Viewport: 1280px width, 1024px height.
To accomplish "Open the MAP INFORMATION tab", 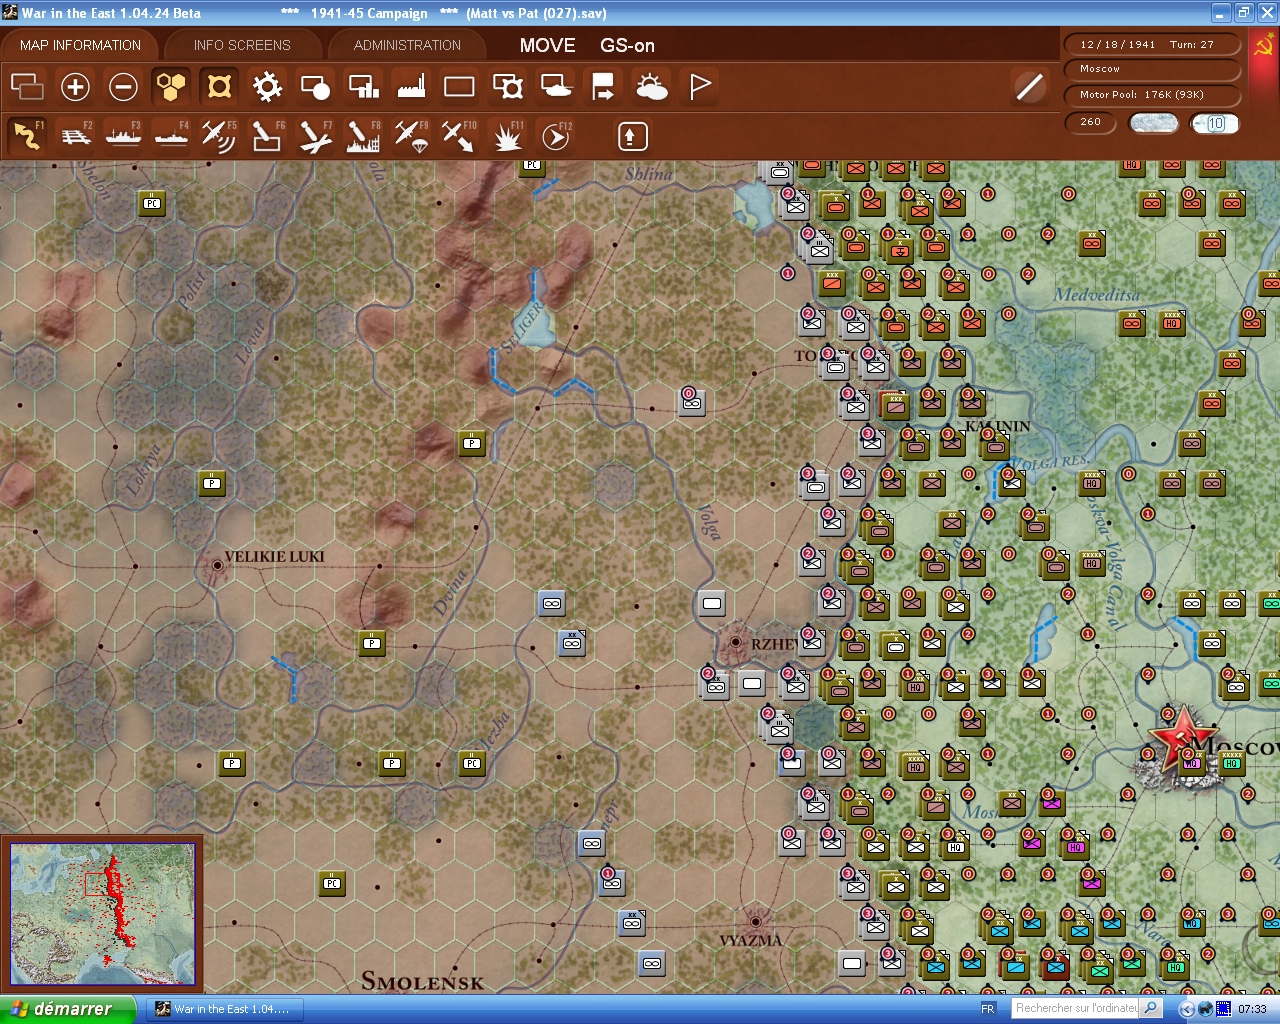I will [x=80, y=45].
